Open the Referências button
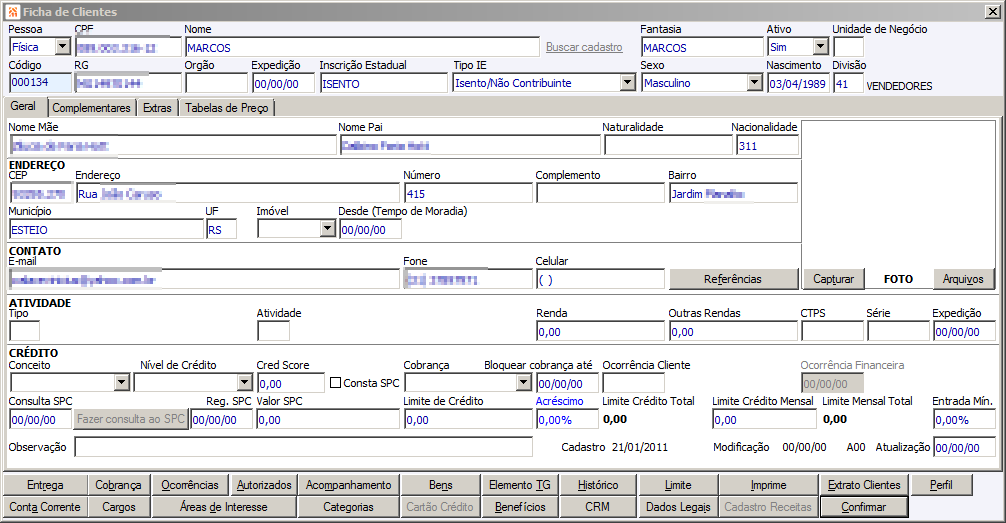Screen dimensions: 1006x523 tap(733, 279)
